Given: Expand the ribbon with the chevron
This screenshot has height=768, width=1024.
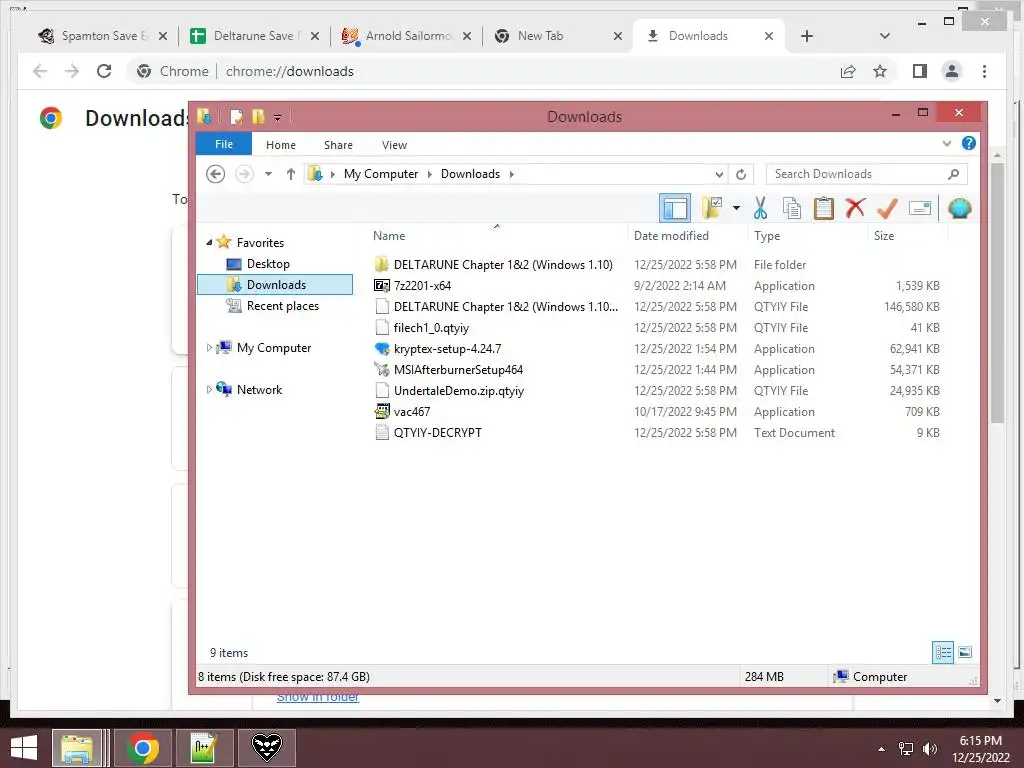Looking at the screenshot, I should coord(946,143).
